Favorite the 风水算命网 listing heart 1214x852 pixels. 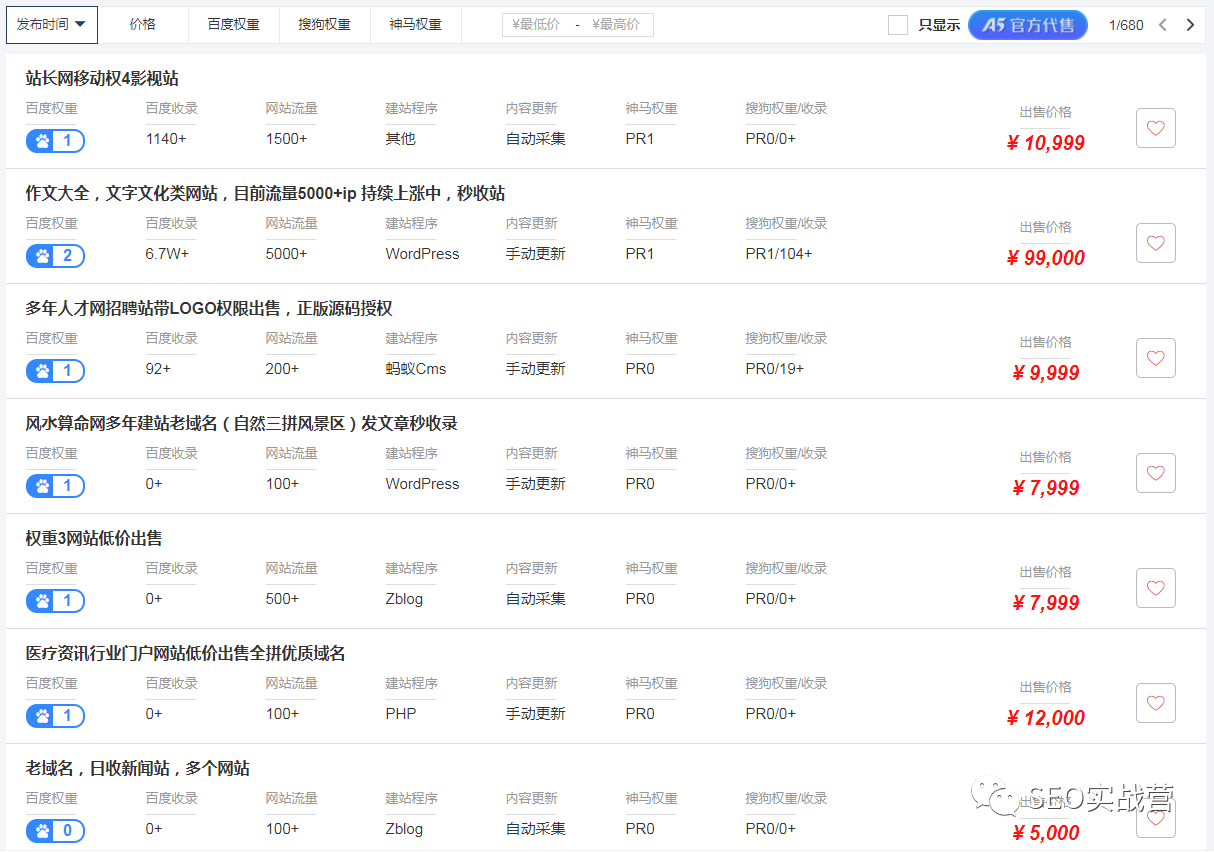pyautogui.click(x=1156, y=473)
